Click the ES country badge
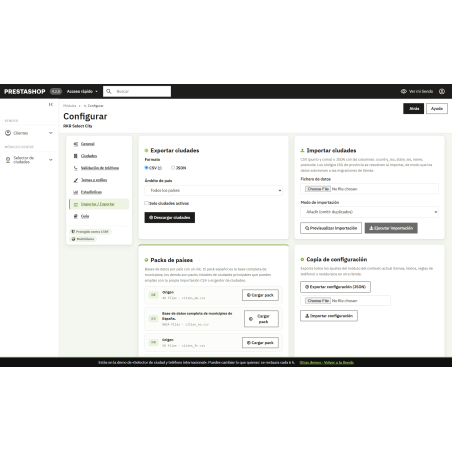 (153, 319)
